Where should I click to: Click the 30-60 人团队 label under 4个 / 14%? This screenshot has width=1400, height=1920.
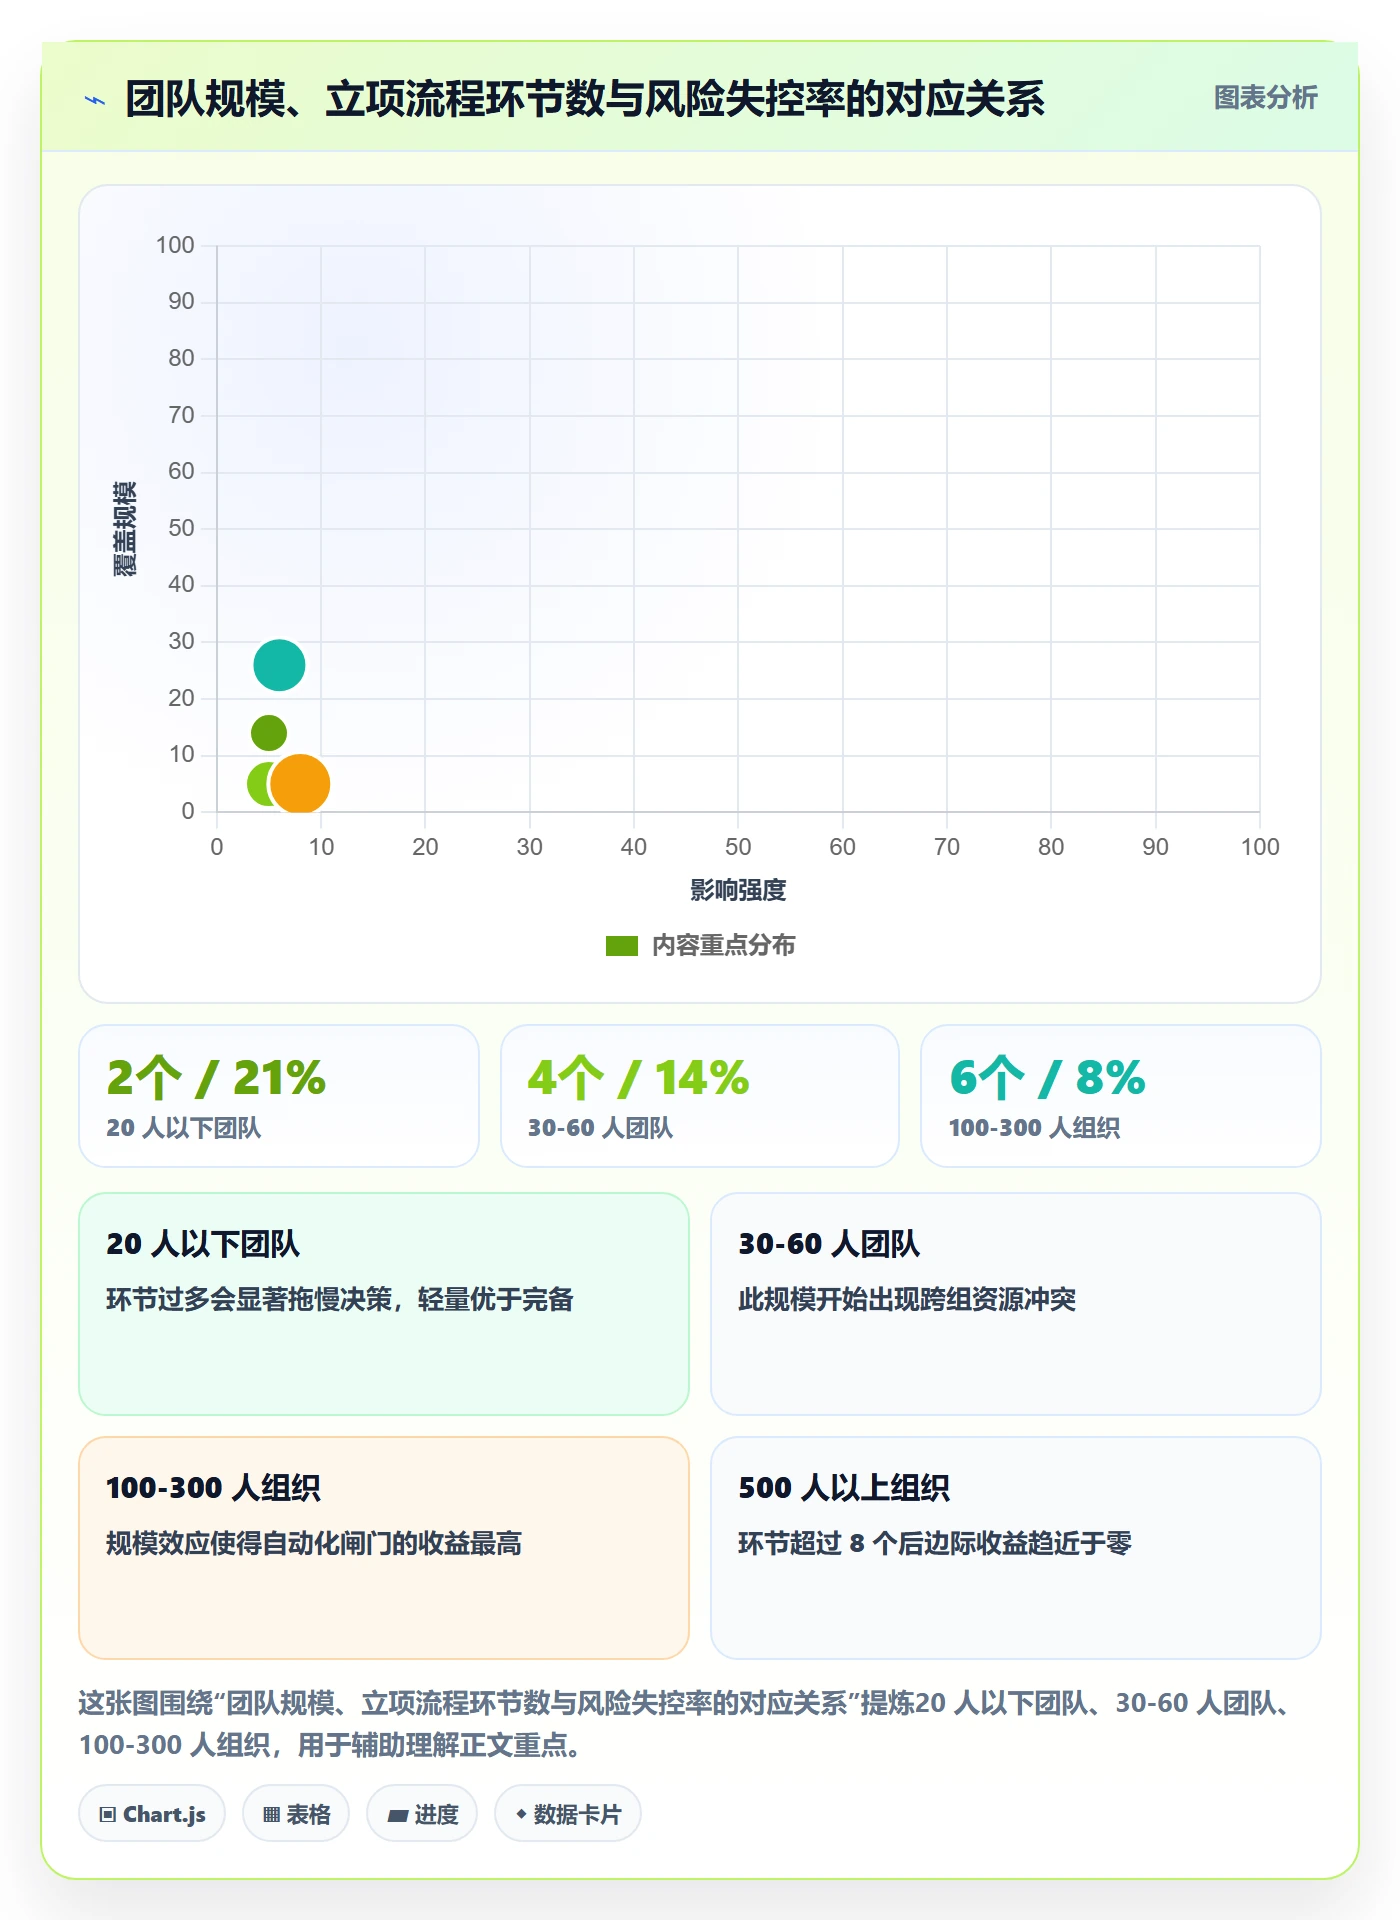[600, 1128]
